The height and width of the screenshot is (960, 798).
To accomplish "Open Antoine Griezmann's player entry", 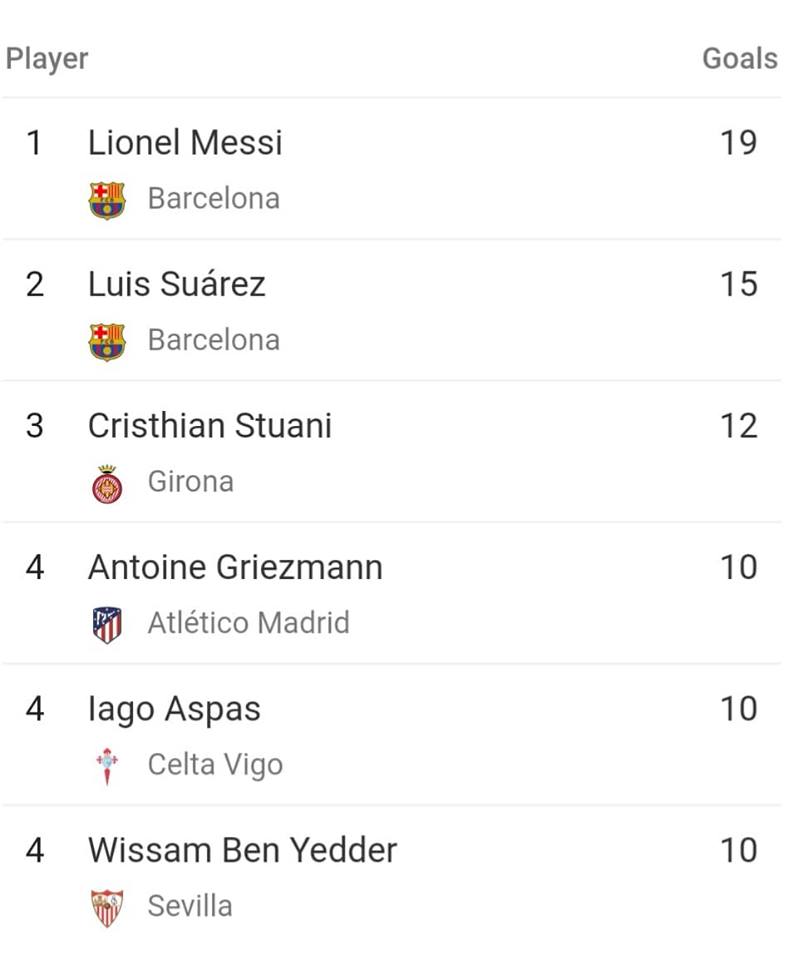I will pos(236,567).
